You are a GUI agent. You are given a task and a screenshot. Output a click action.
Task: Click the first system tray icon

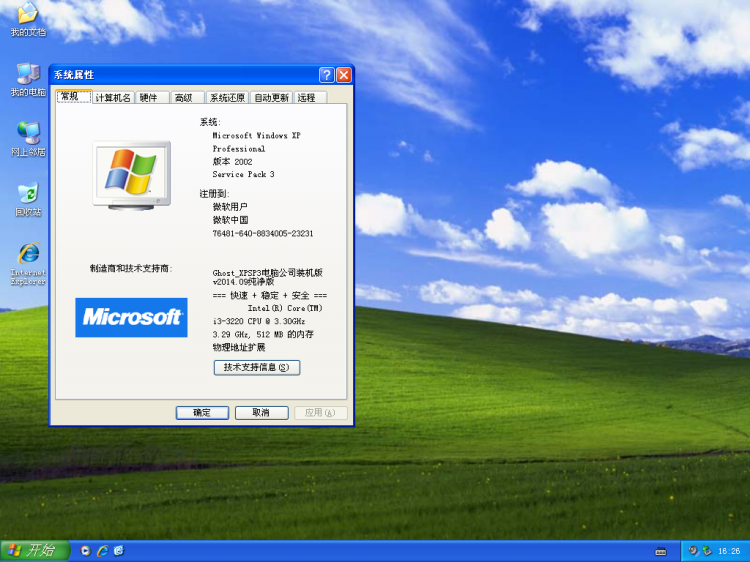pyautogui.click(x=693, y=551)
